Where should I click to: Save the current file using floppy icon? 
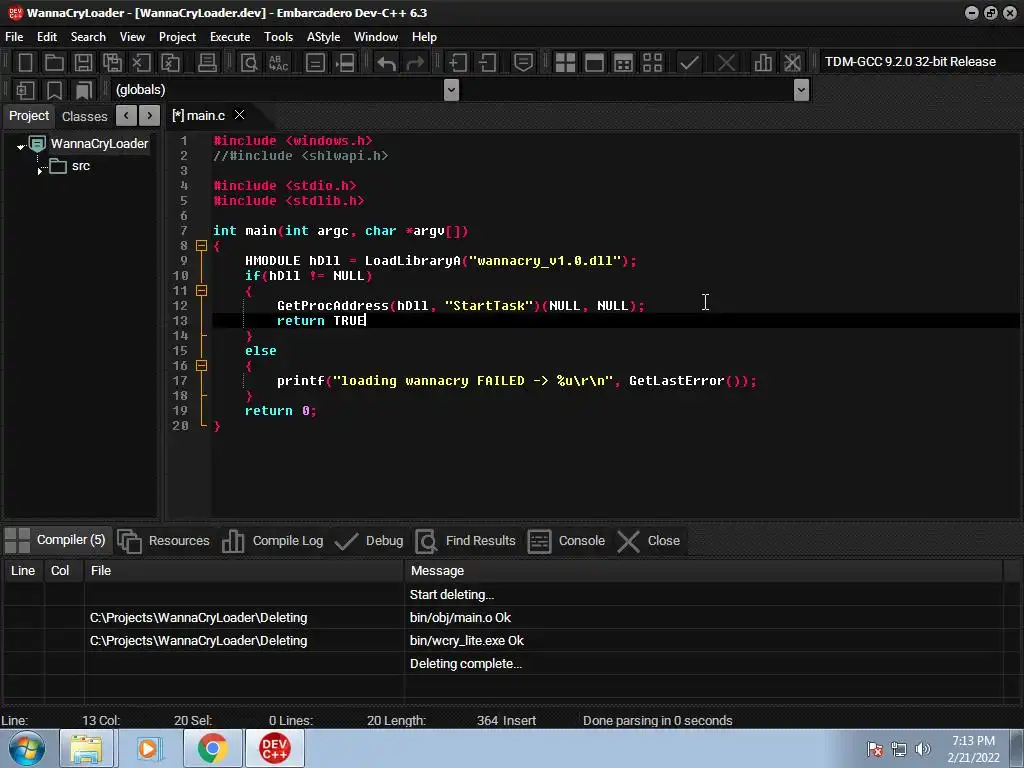pyautogui.click(x=83, y=62)
